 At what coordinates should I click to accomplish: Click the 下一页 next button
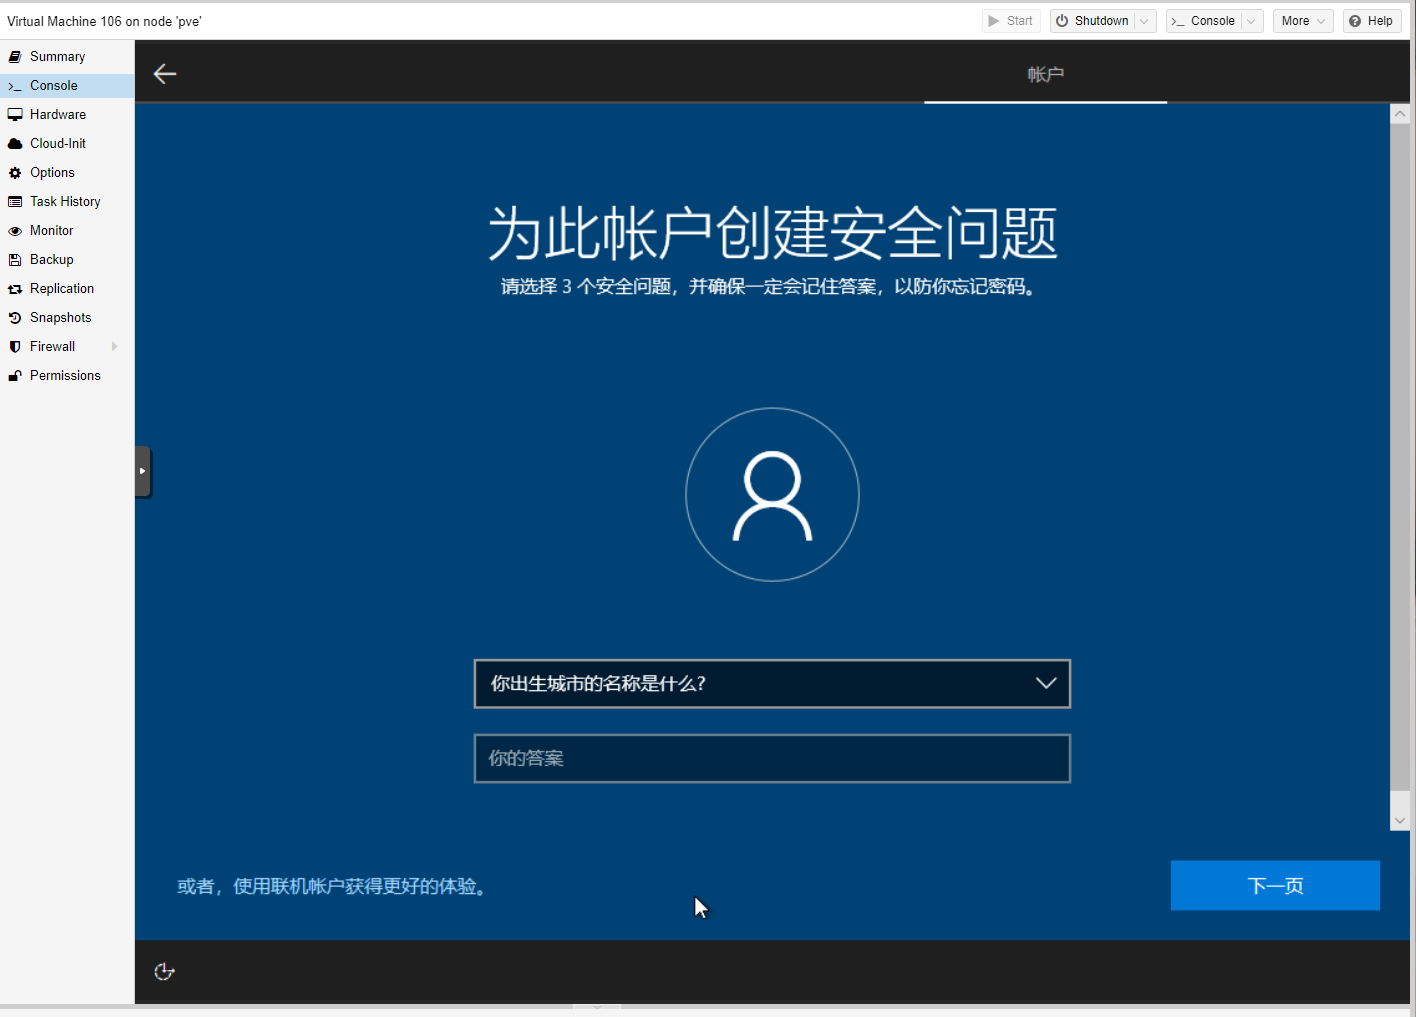coord(1275,886)
